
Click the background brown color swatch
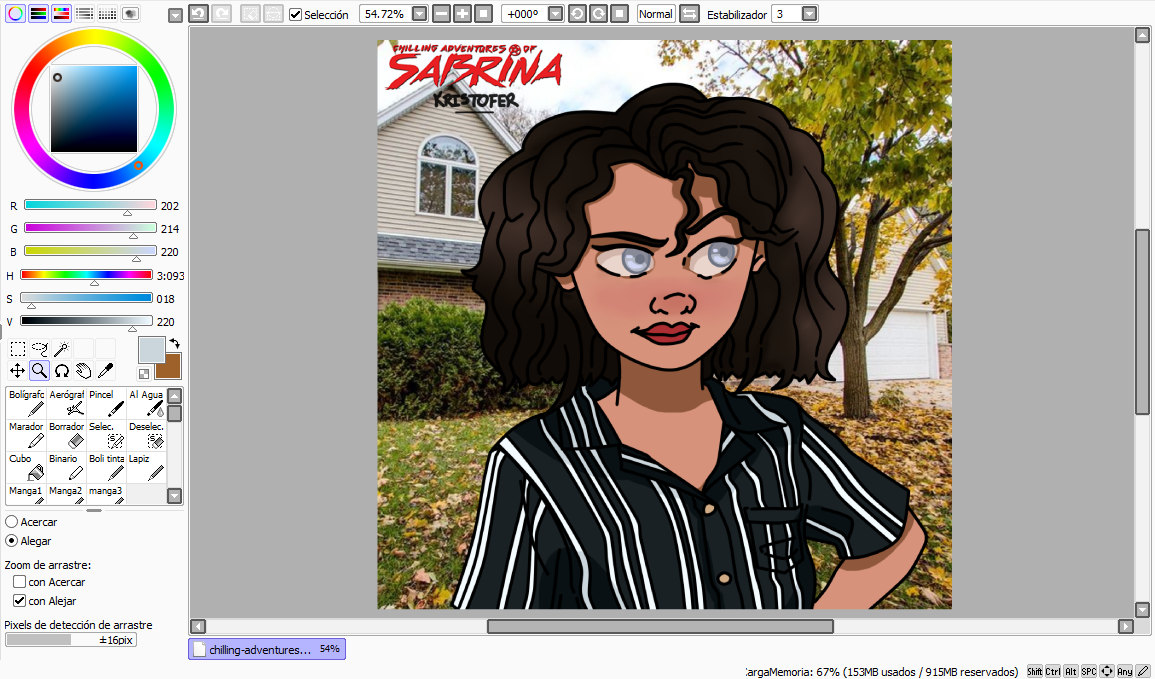(172, 368)
